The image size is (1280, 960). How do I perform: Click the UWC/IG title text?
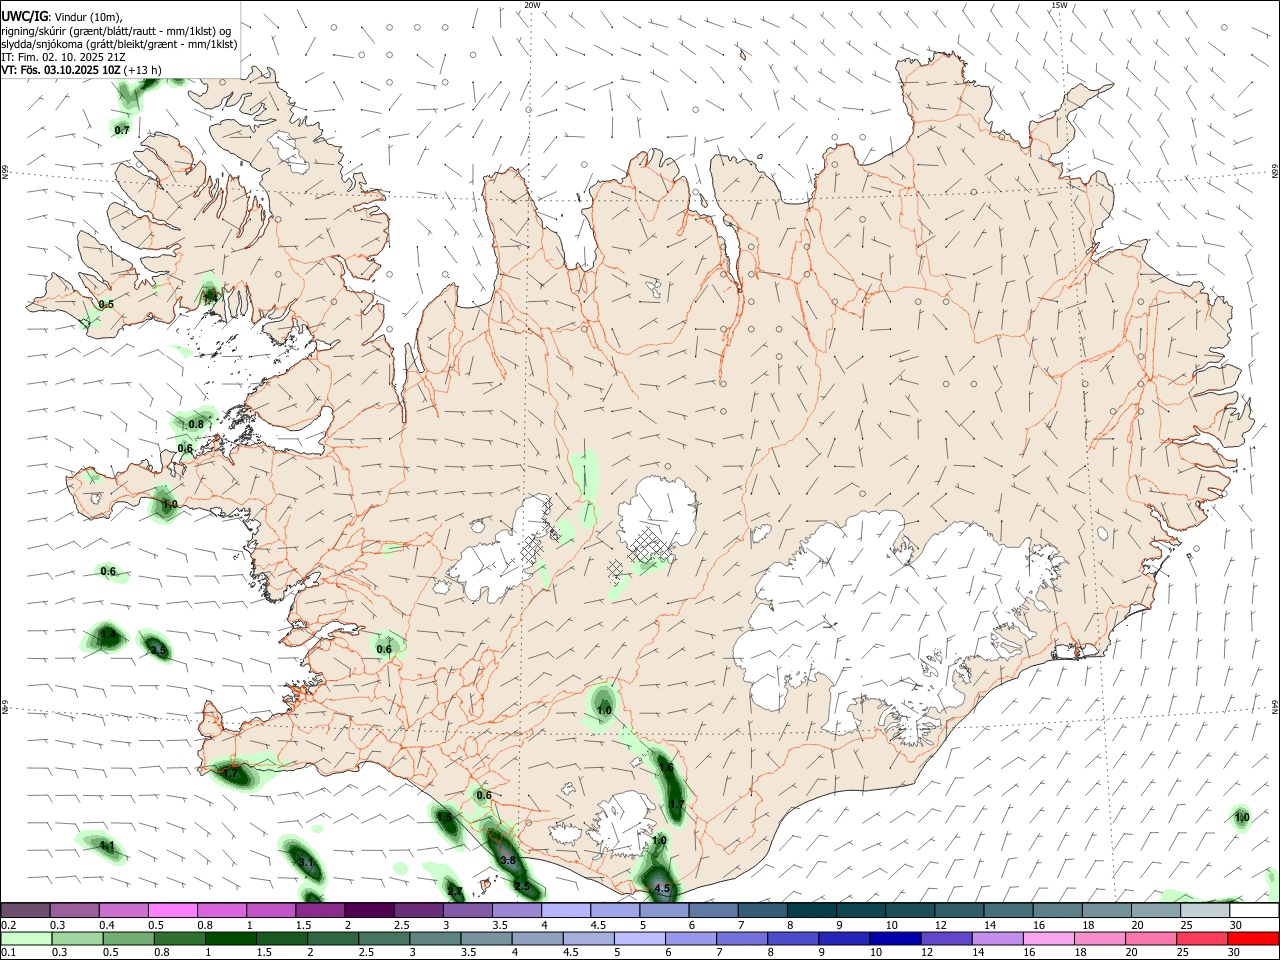click(25, 16)
